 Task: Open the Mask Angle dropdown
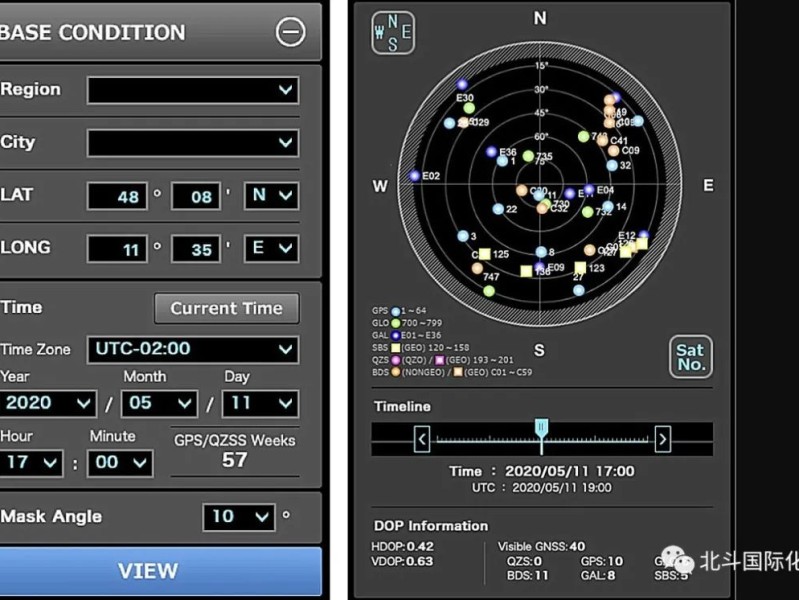pyautogui.click(x=238, y=517)
